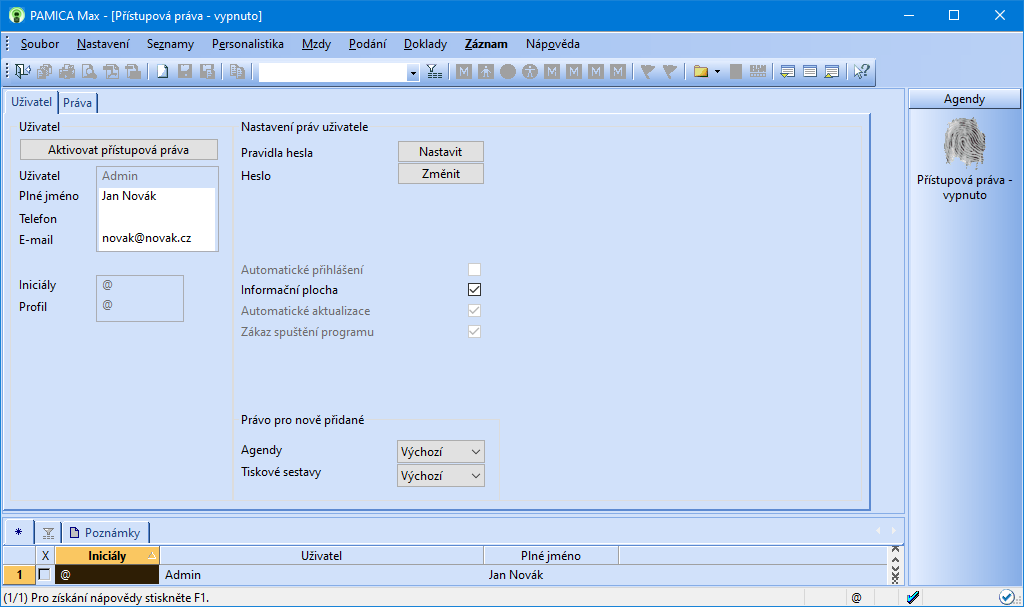The width and height of the screenshot is (1024, 607).
Task: Click the circled checkmark icon in status bar corner
Action: [1006, 597]
